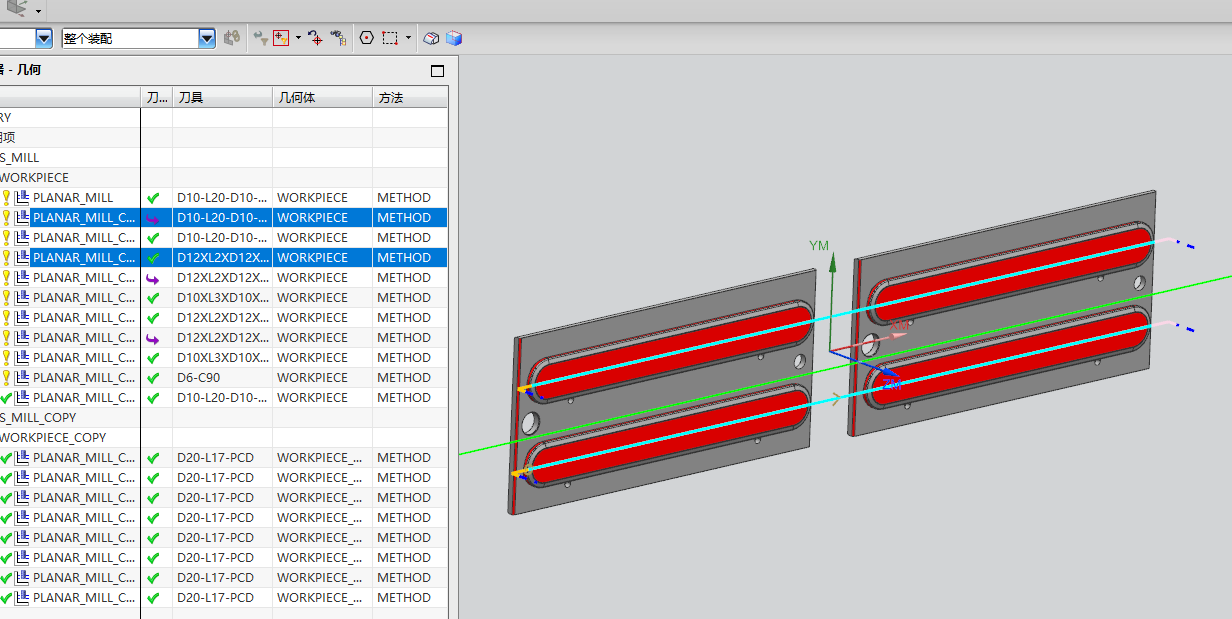Open the view orientation dropdown arrow
This screenshot has width=1232, height=619.
point(39,11)
